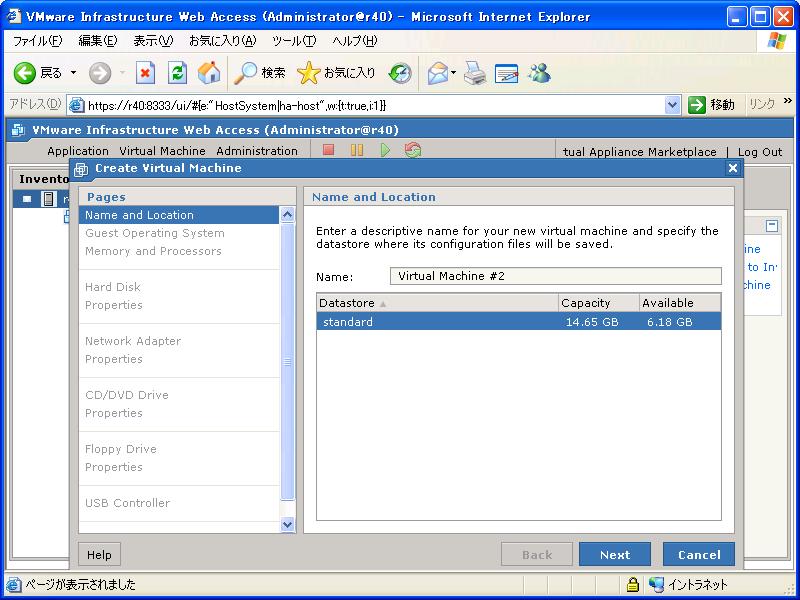
Task: Click the Memory and Processors page entry
Action: [153, 251]
